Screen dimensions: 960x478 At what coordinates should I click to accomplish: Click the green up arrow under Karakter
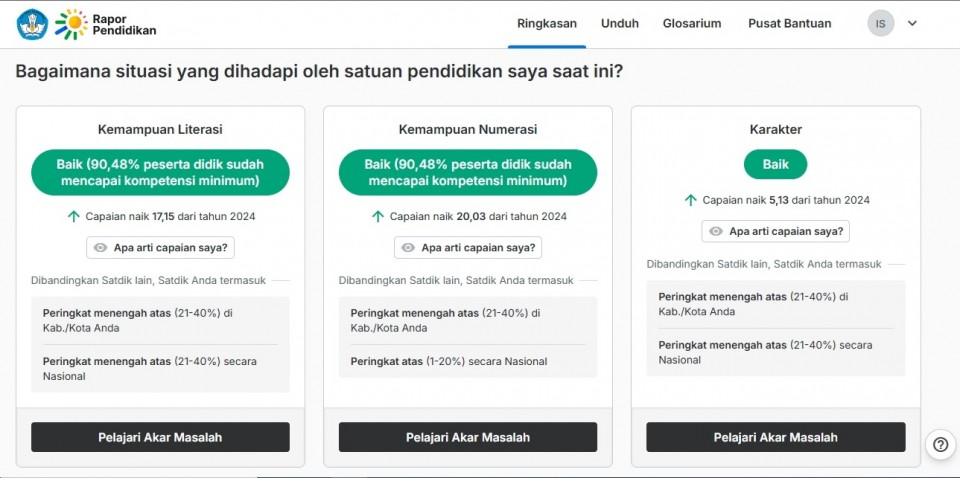point(690,200)
